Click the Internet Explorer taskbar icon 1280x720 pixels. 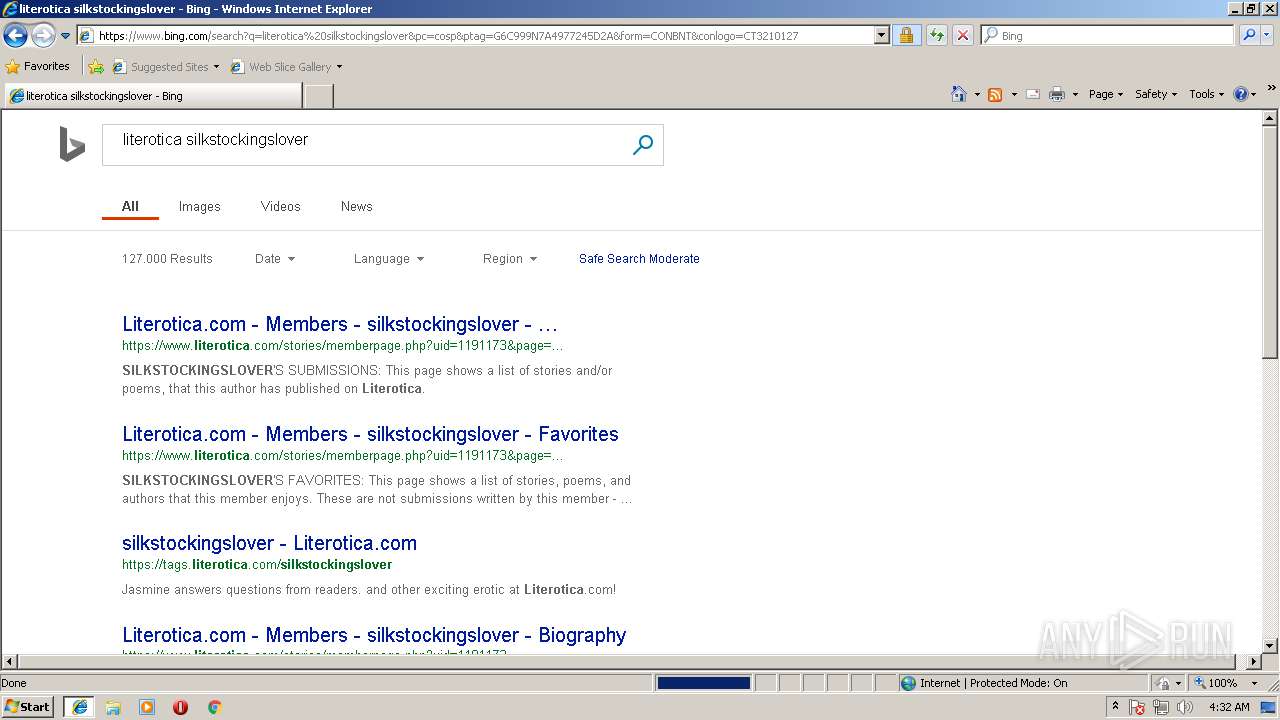[79, 707]
